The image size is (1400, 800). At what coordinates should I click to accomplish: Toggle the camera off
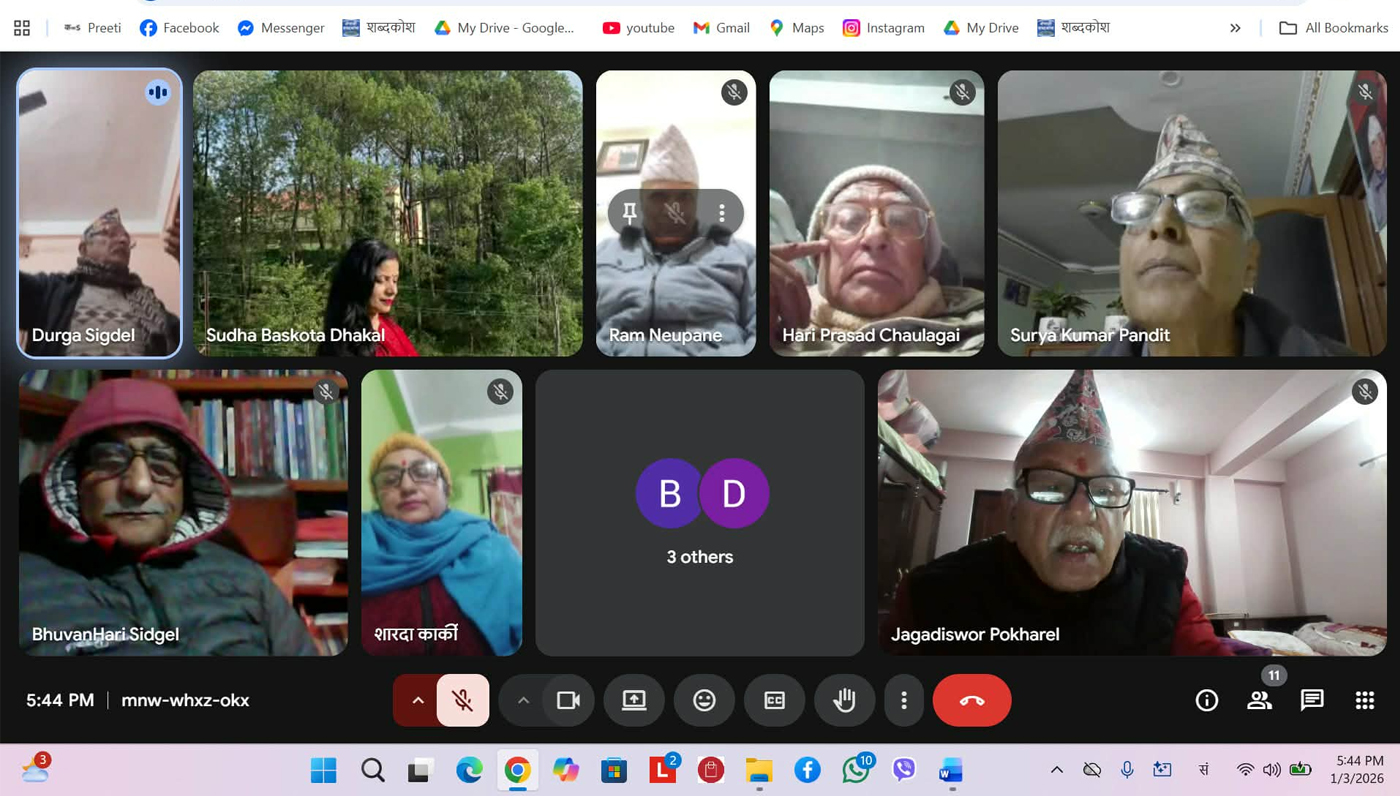pyautogui.click(x=568, y=701)
